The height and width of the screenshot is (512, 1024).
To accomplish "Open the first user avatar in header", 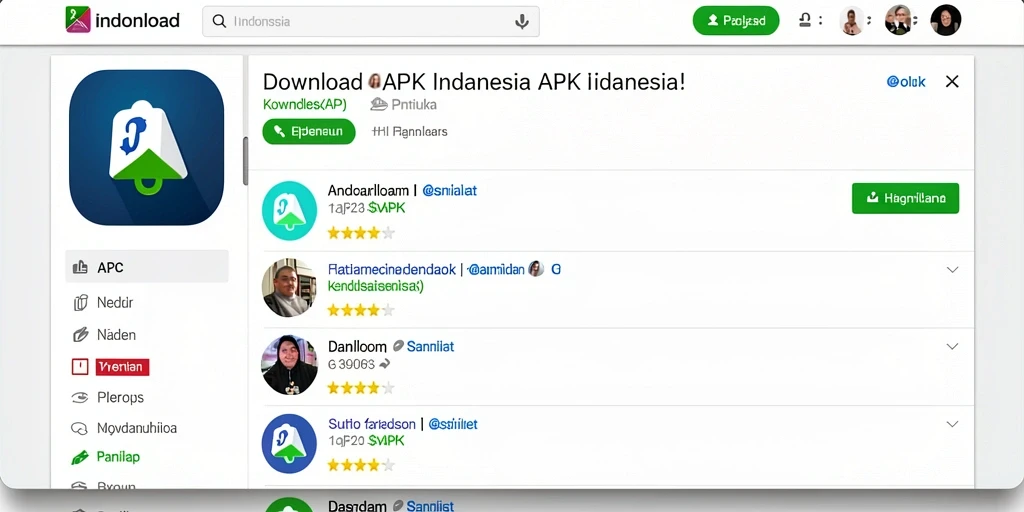I will click(x=852, y=21).
